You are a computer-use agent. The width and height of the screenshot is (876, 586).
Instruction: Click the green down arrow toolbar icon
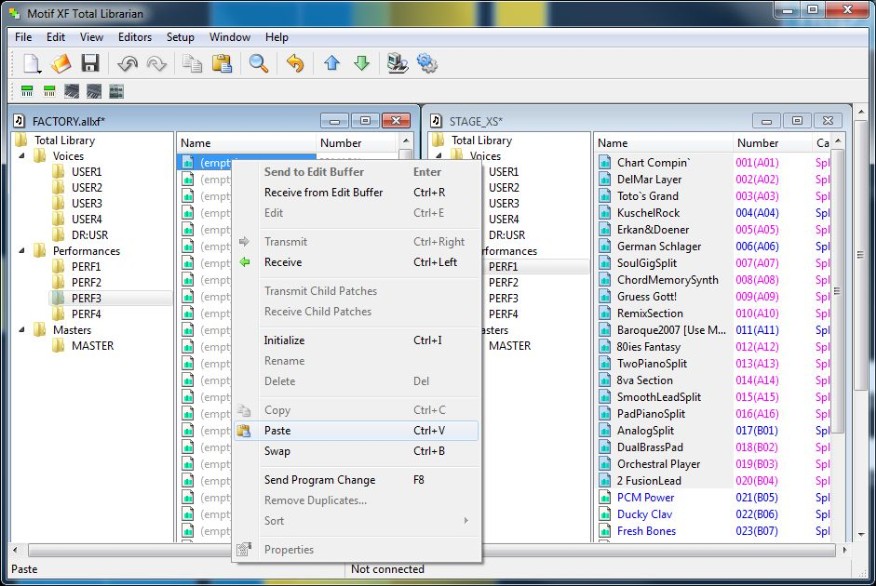362,63
